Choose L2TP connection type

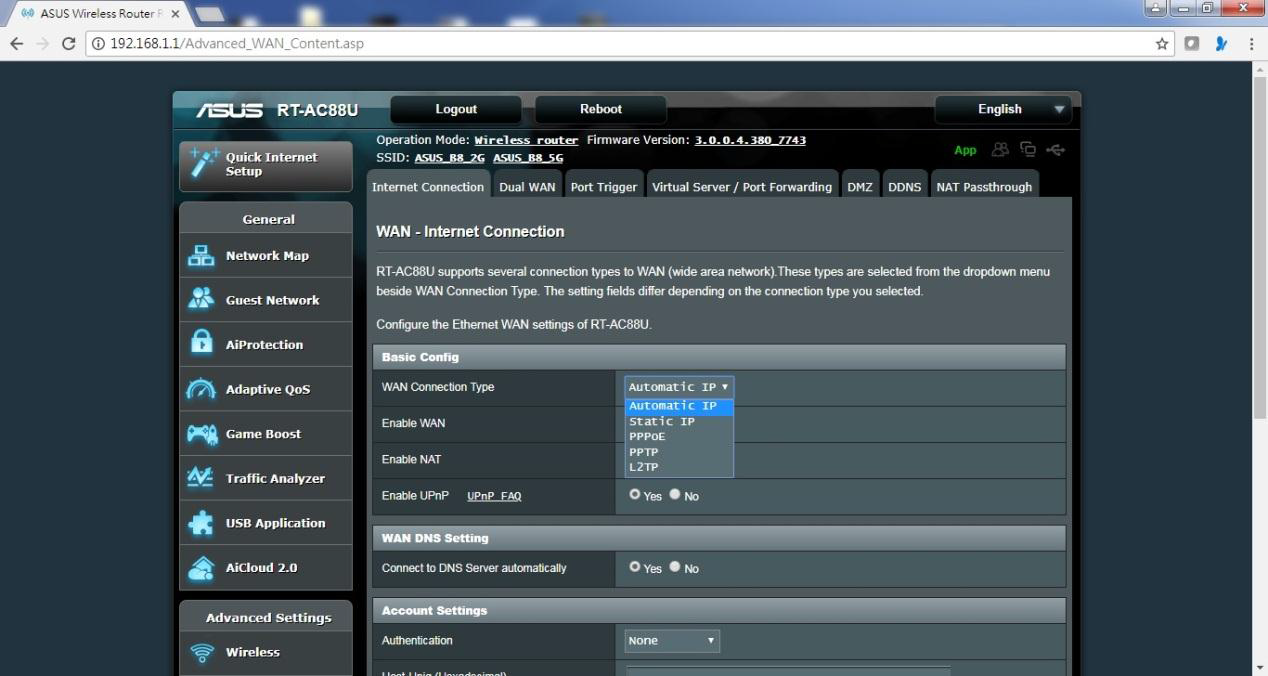(x=679, y=467)
